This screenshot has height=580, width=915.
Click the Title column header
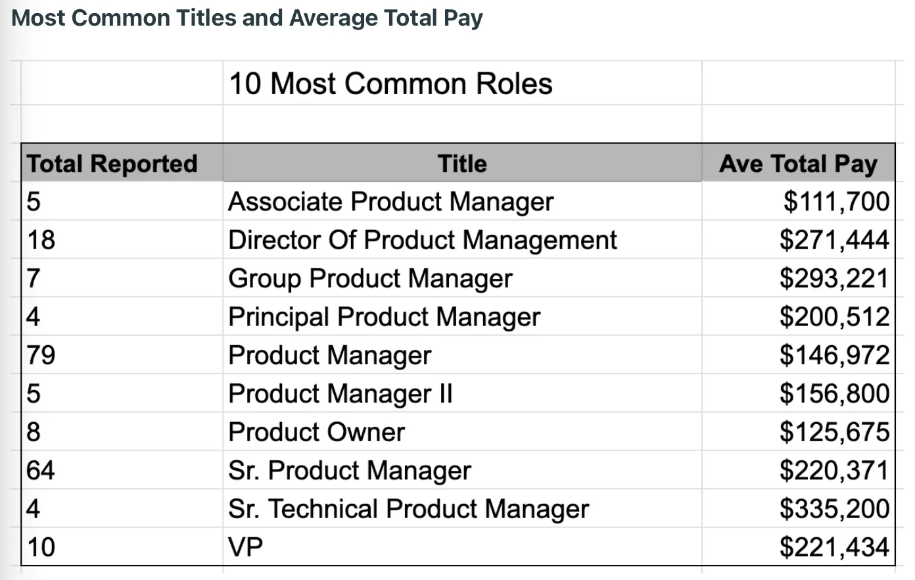point(462,163)
